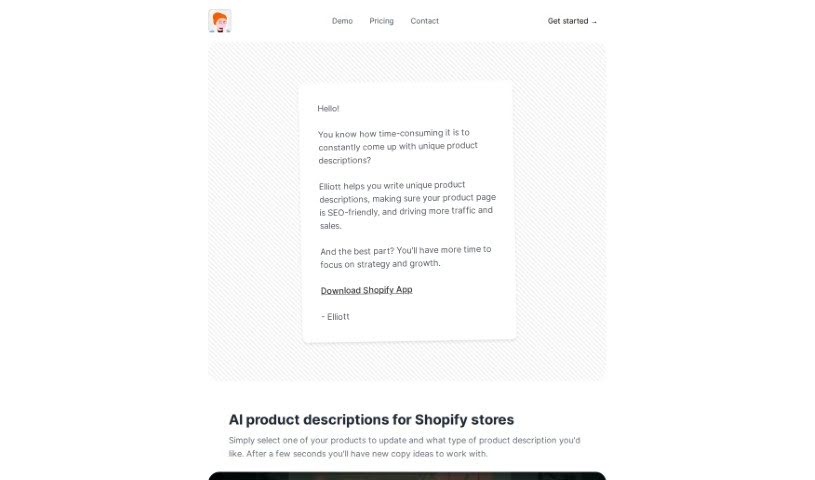Click the Get started link
The image size is (815, 480).
[568, 21]
